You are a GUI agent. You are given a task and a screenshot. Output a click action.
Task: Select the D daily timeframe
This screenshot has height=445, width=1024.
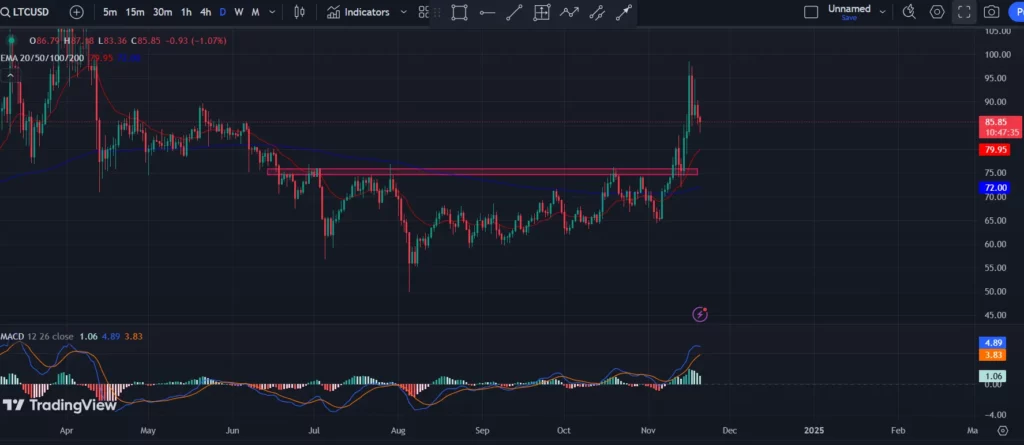223,12
